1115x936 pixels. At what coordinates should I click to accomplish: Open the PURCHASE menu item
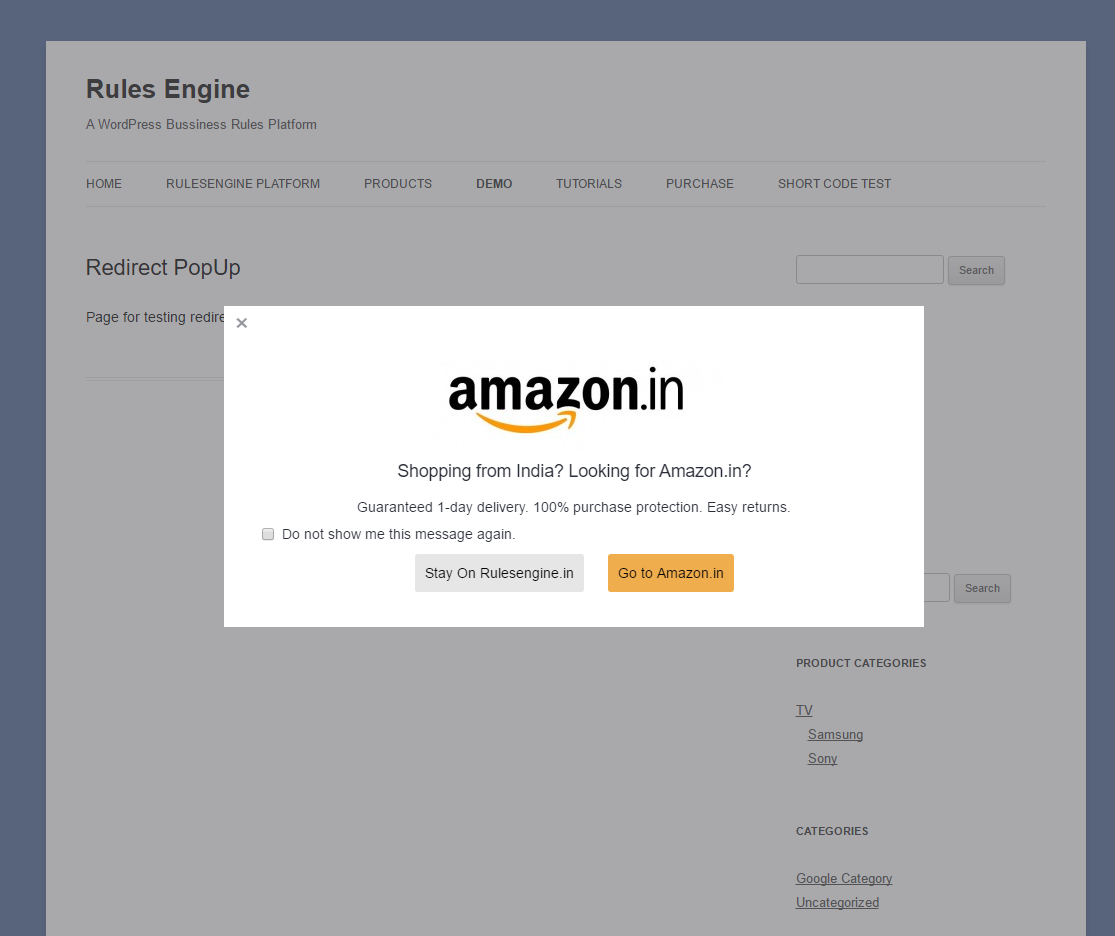click(700, 184)
